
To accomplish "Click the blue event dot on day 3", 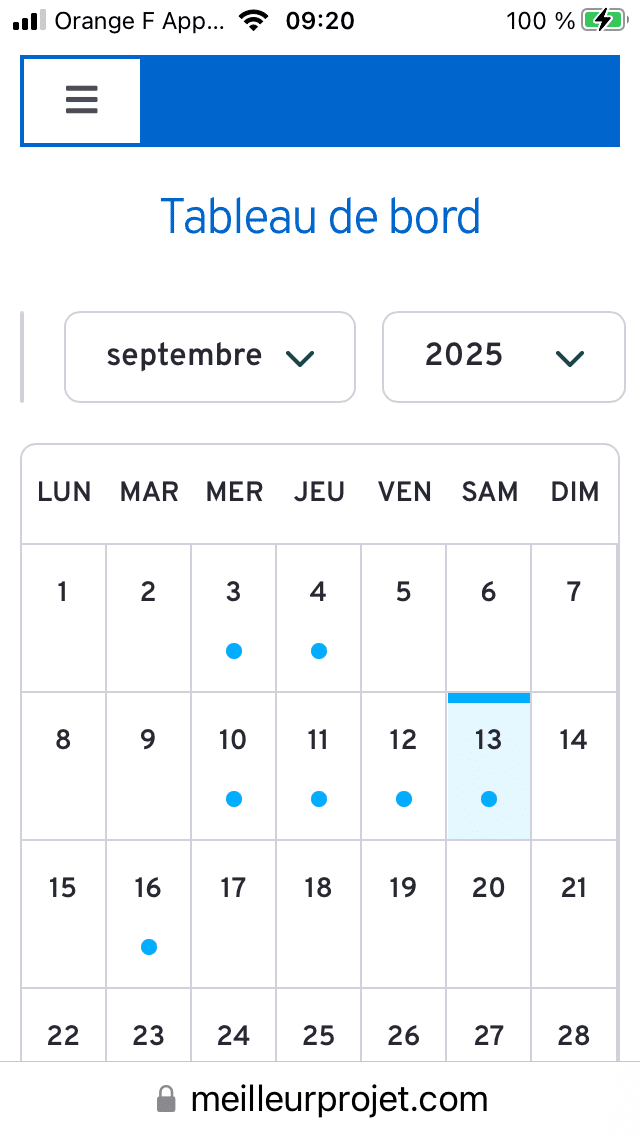I will tap(234, 651).
